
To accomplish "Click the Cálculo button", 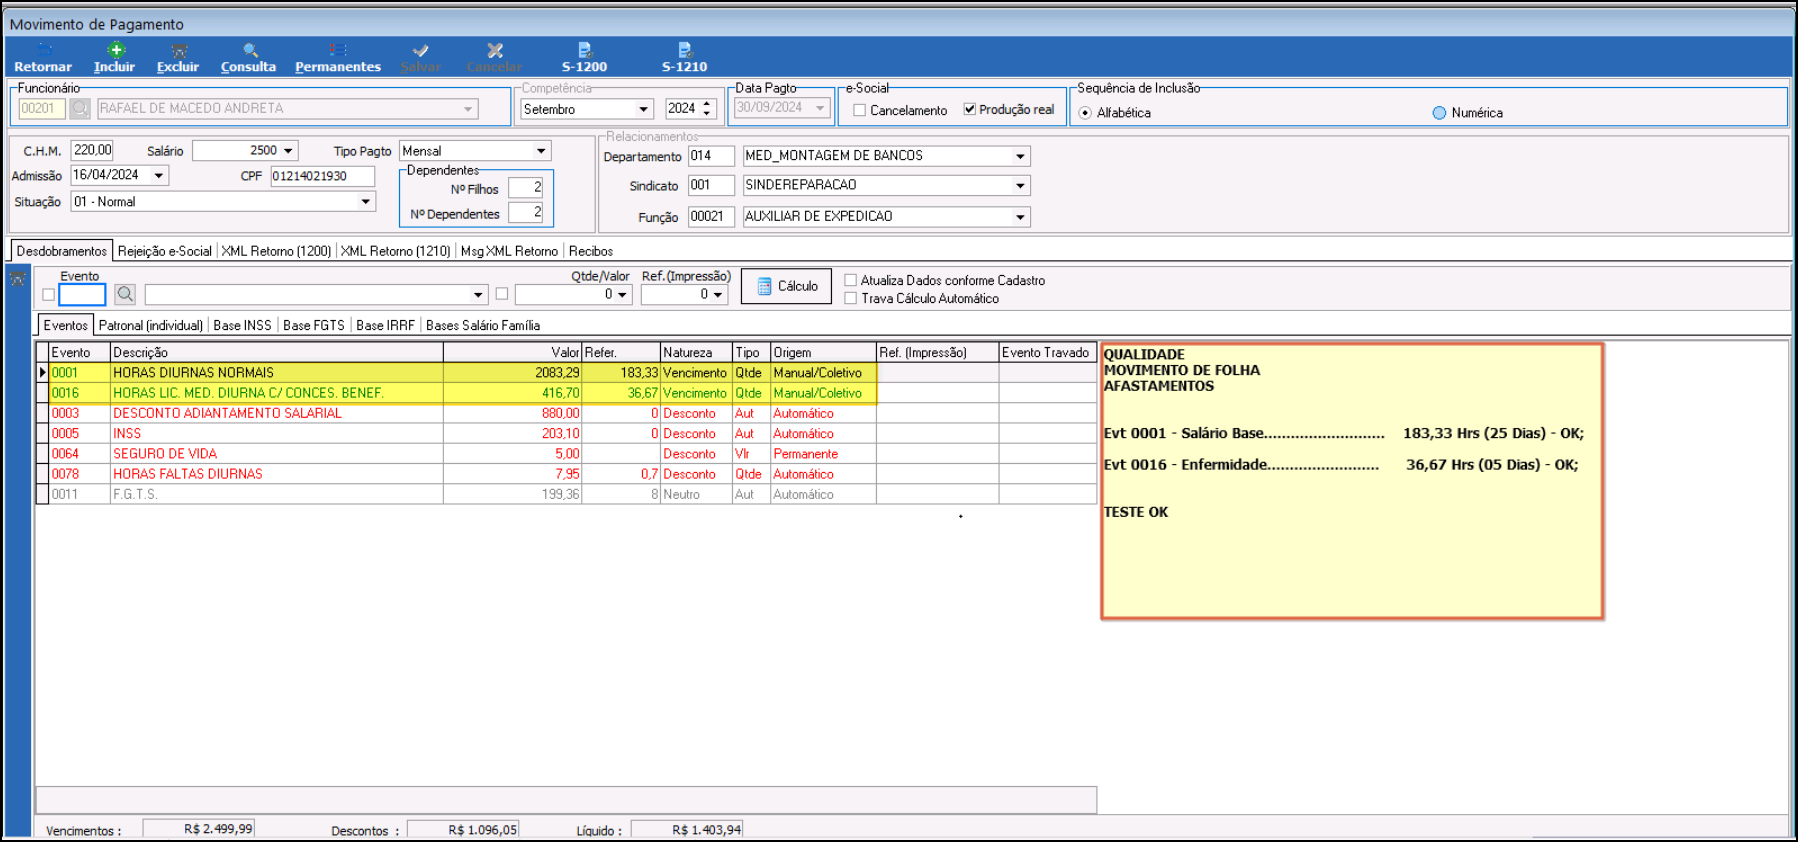I will pos(786,286).
